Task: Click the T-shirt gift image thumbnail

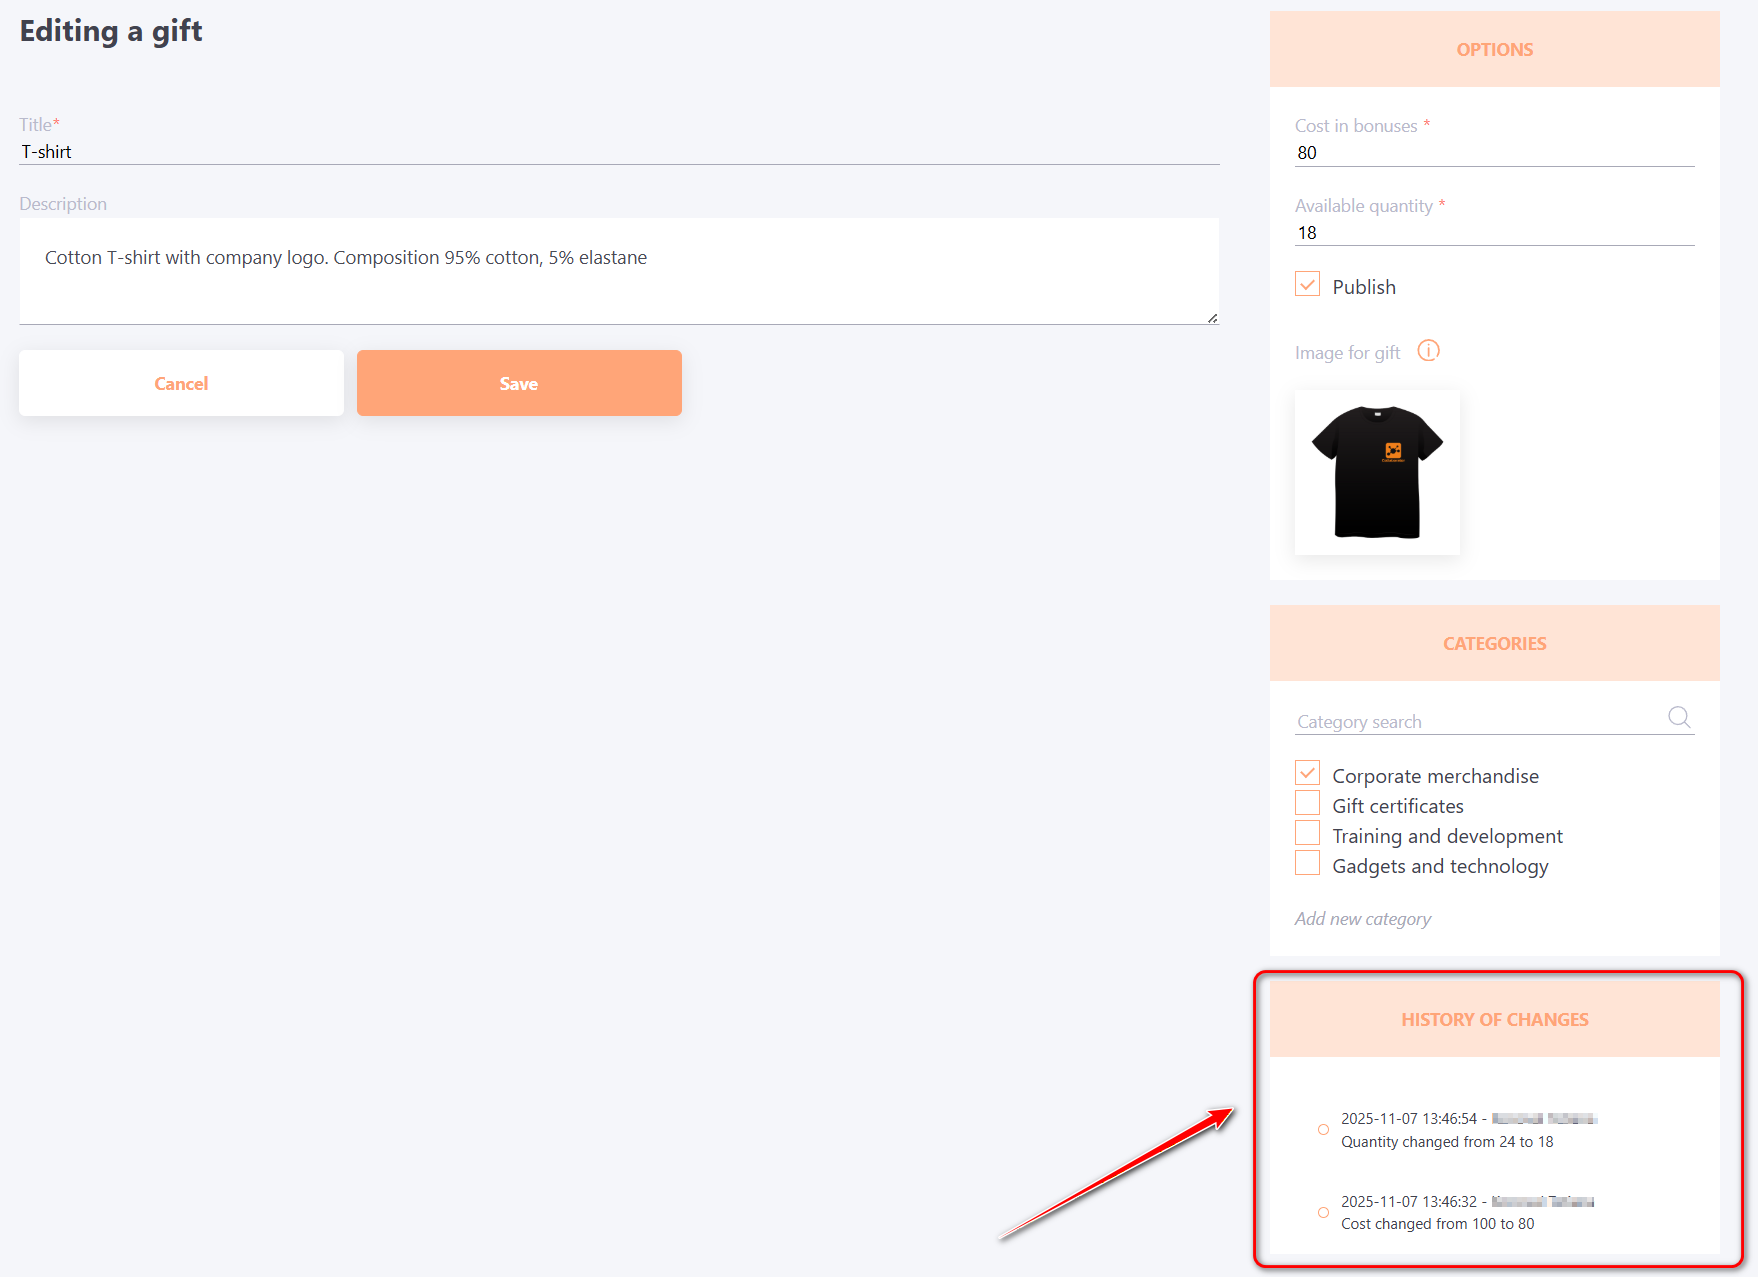Action: click(x=1377, y=472)
